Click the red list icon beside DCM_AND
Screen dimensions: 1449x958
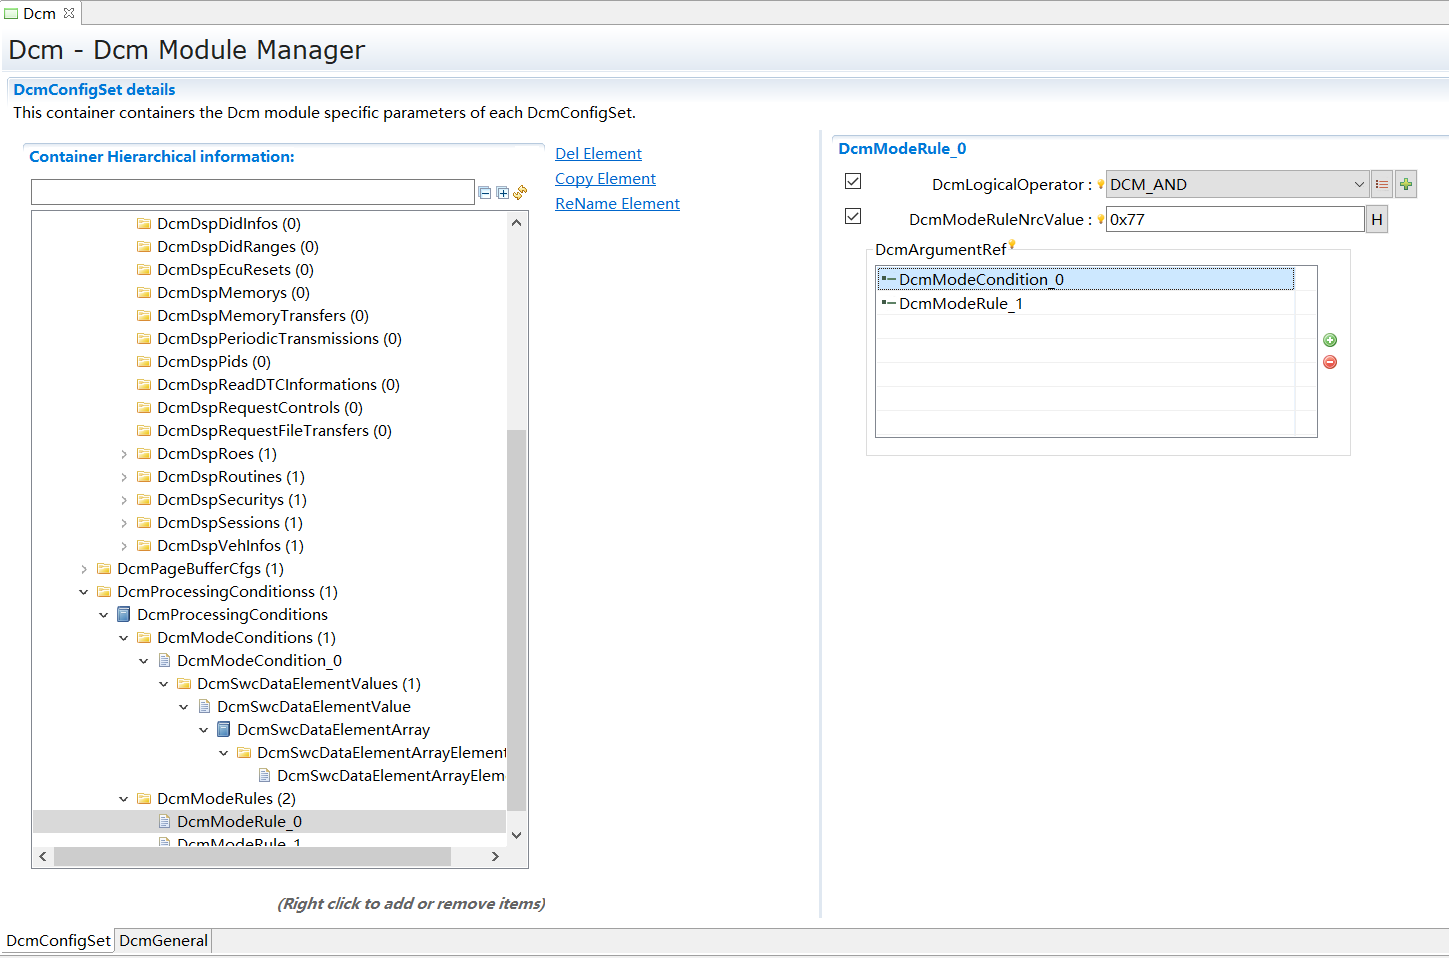click(x=1382, y=184)
